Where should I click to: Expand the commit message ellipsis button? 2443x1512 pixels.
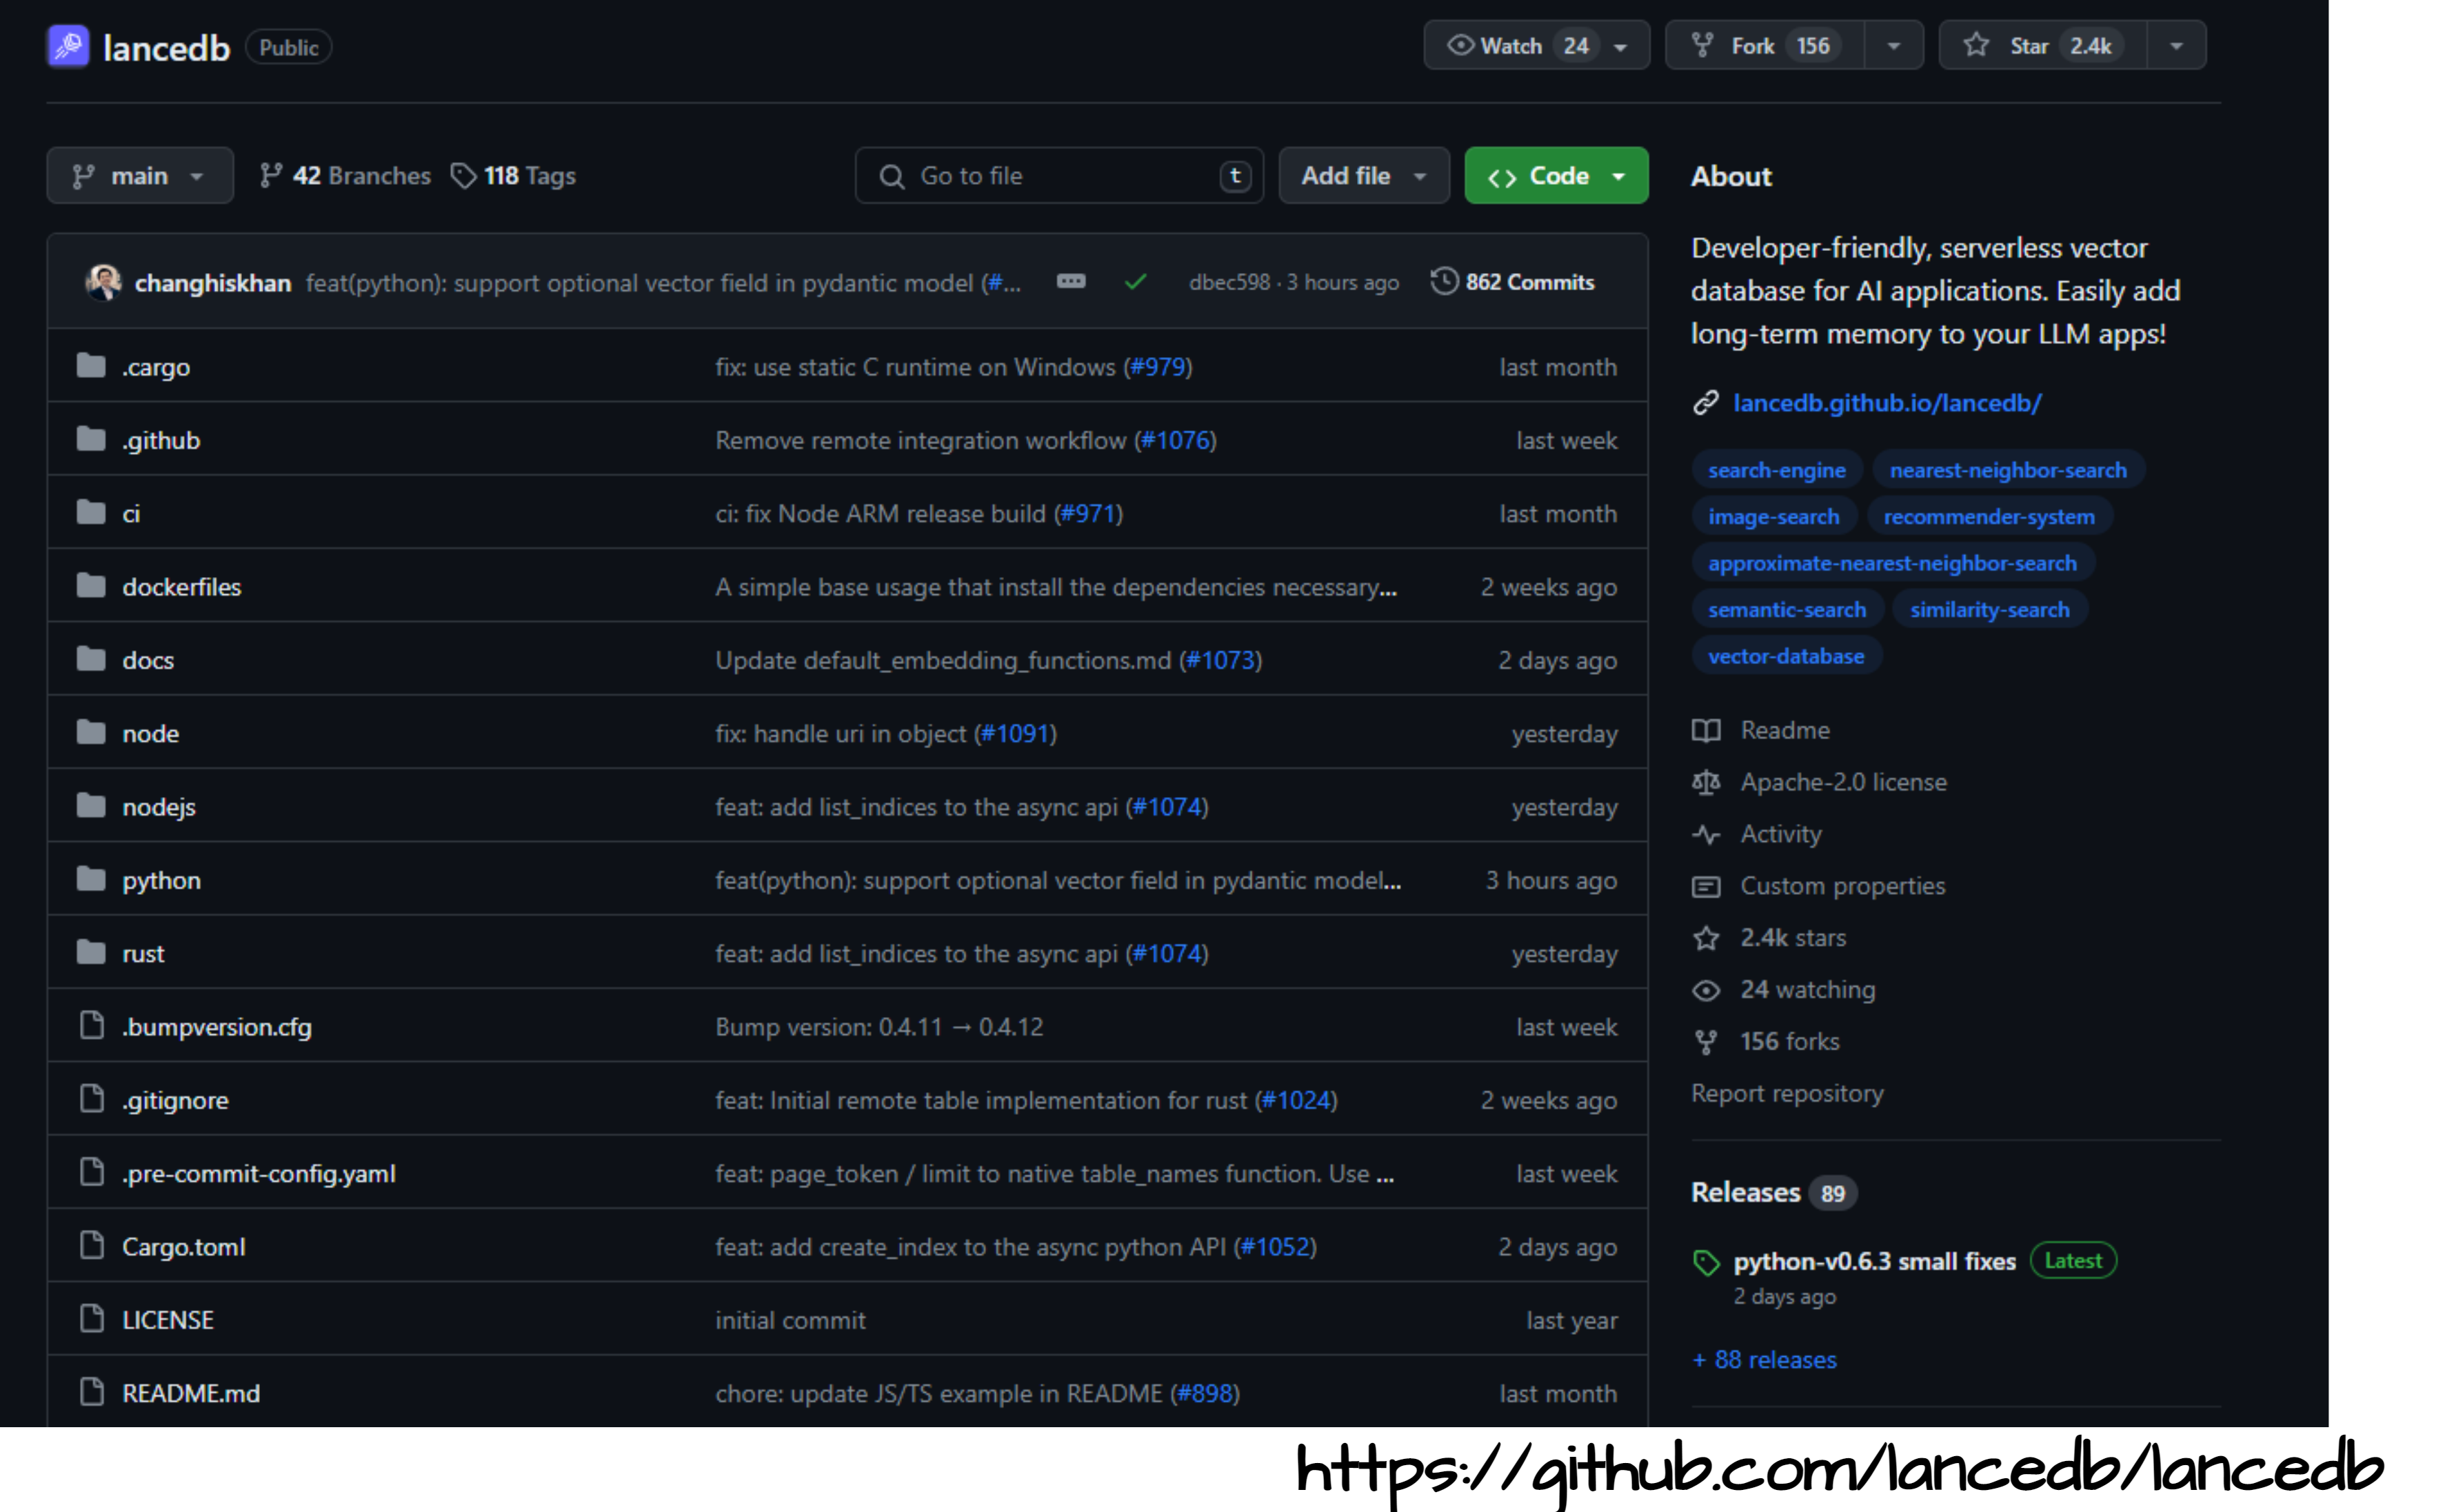pos(1071,281)
